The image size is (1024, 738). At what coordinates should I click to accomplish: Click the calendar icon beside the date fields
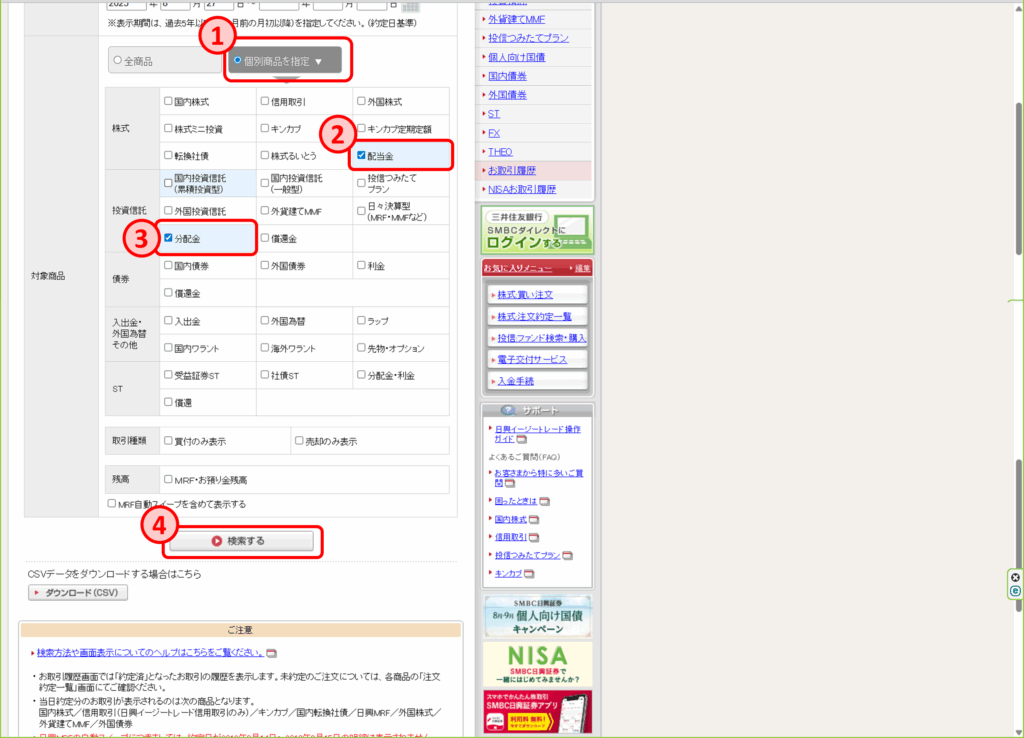[410, 5]
